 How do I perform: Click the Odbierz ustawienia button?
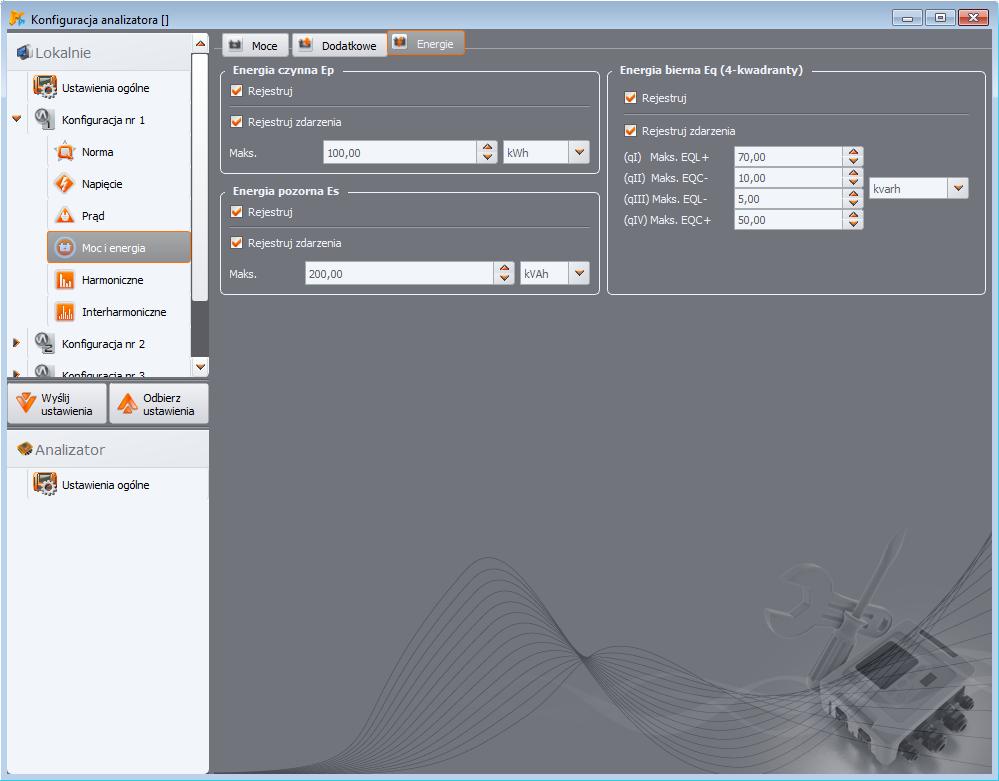tap(159, 404)
